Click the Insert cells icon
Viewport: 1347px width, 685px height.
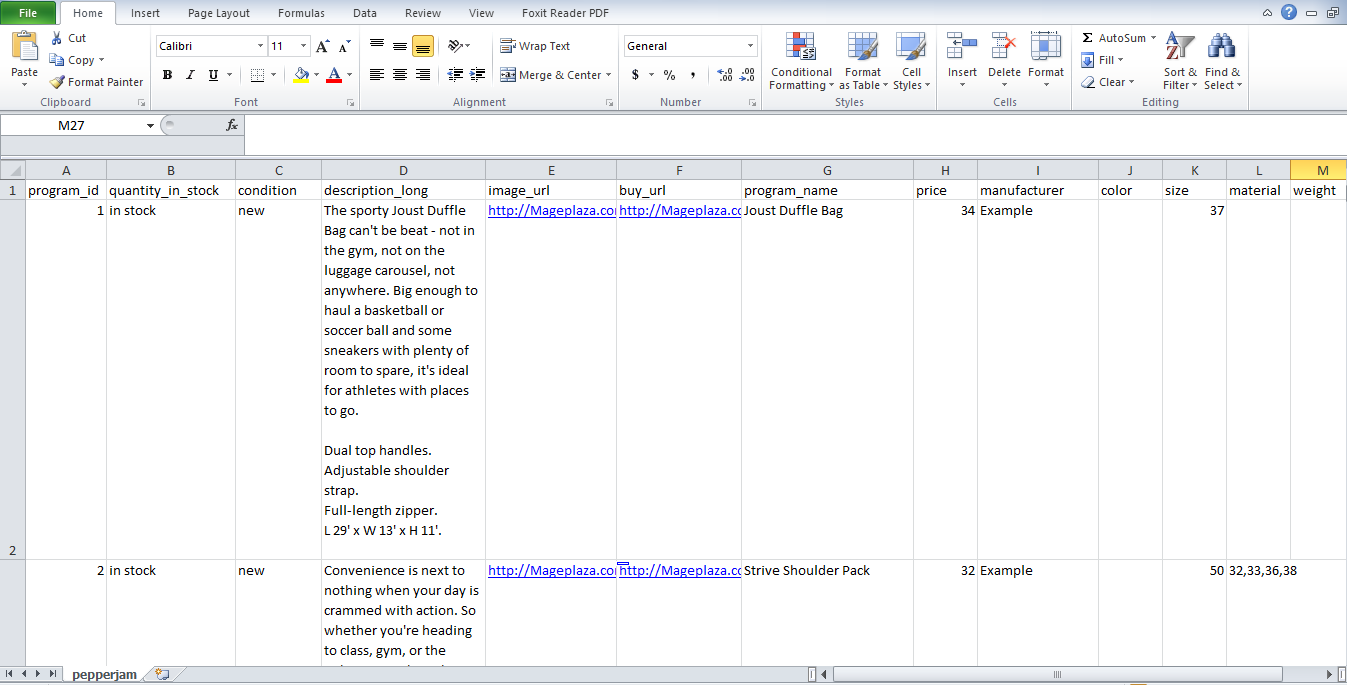tap(962, 46)
